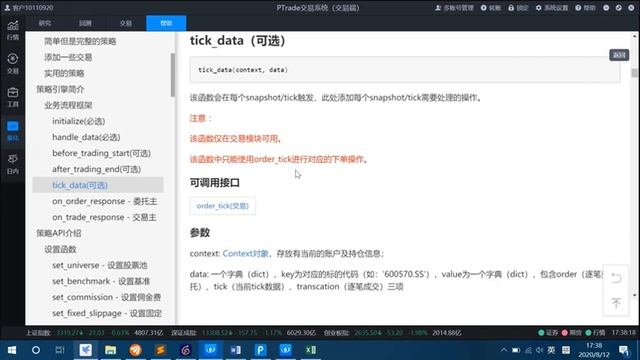The width and height of the screenshot is (640, 360).
Task: Open 添加一些交易 in the help tree
Action: pyautogui.click(x=68, y=57)
